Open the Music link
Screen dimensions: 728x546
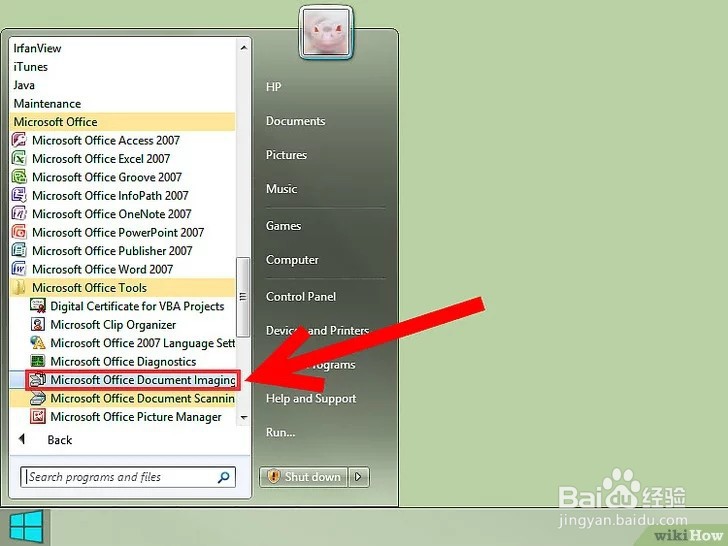pyautogui.click(x=281, y=189)
